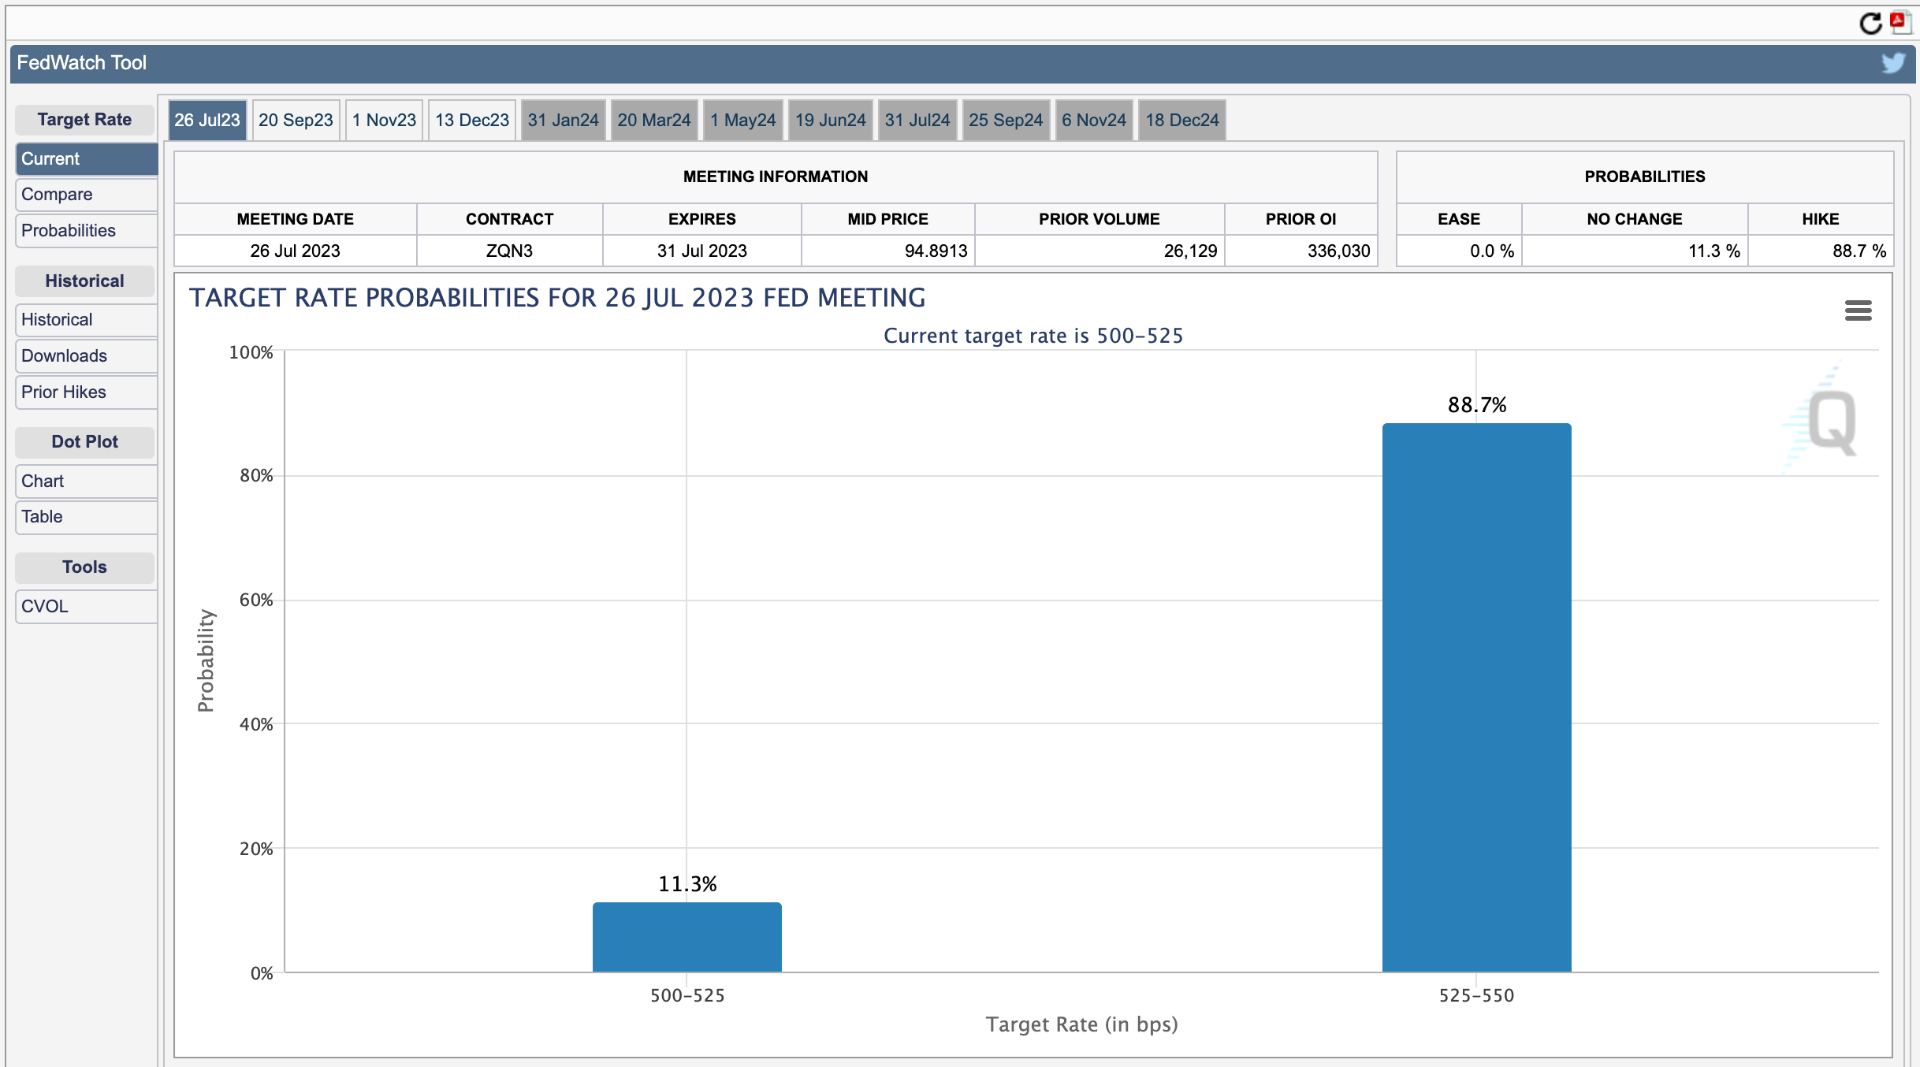The image size is (1920, 1067).
Task: Open the chart hamburger menu icon
Action: [x=1858, y=311]
